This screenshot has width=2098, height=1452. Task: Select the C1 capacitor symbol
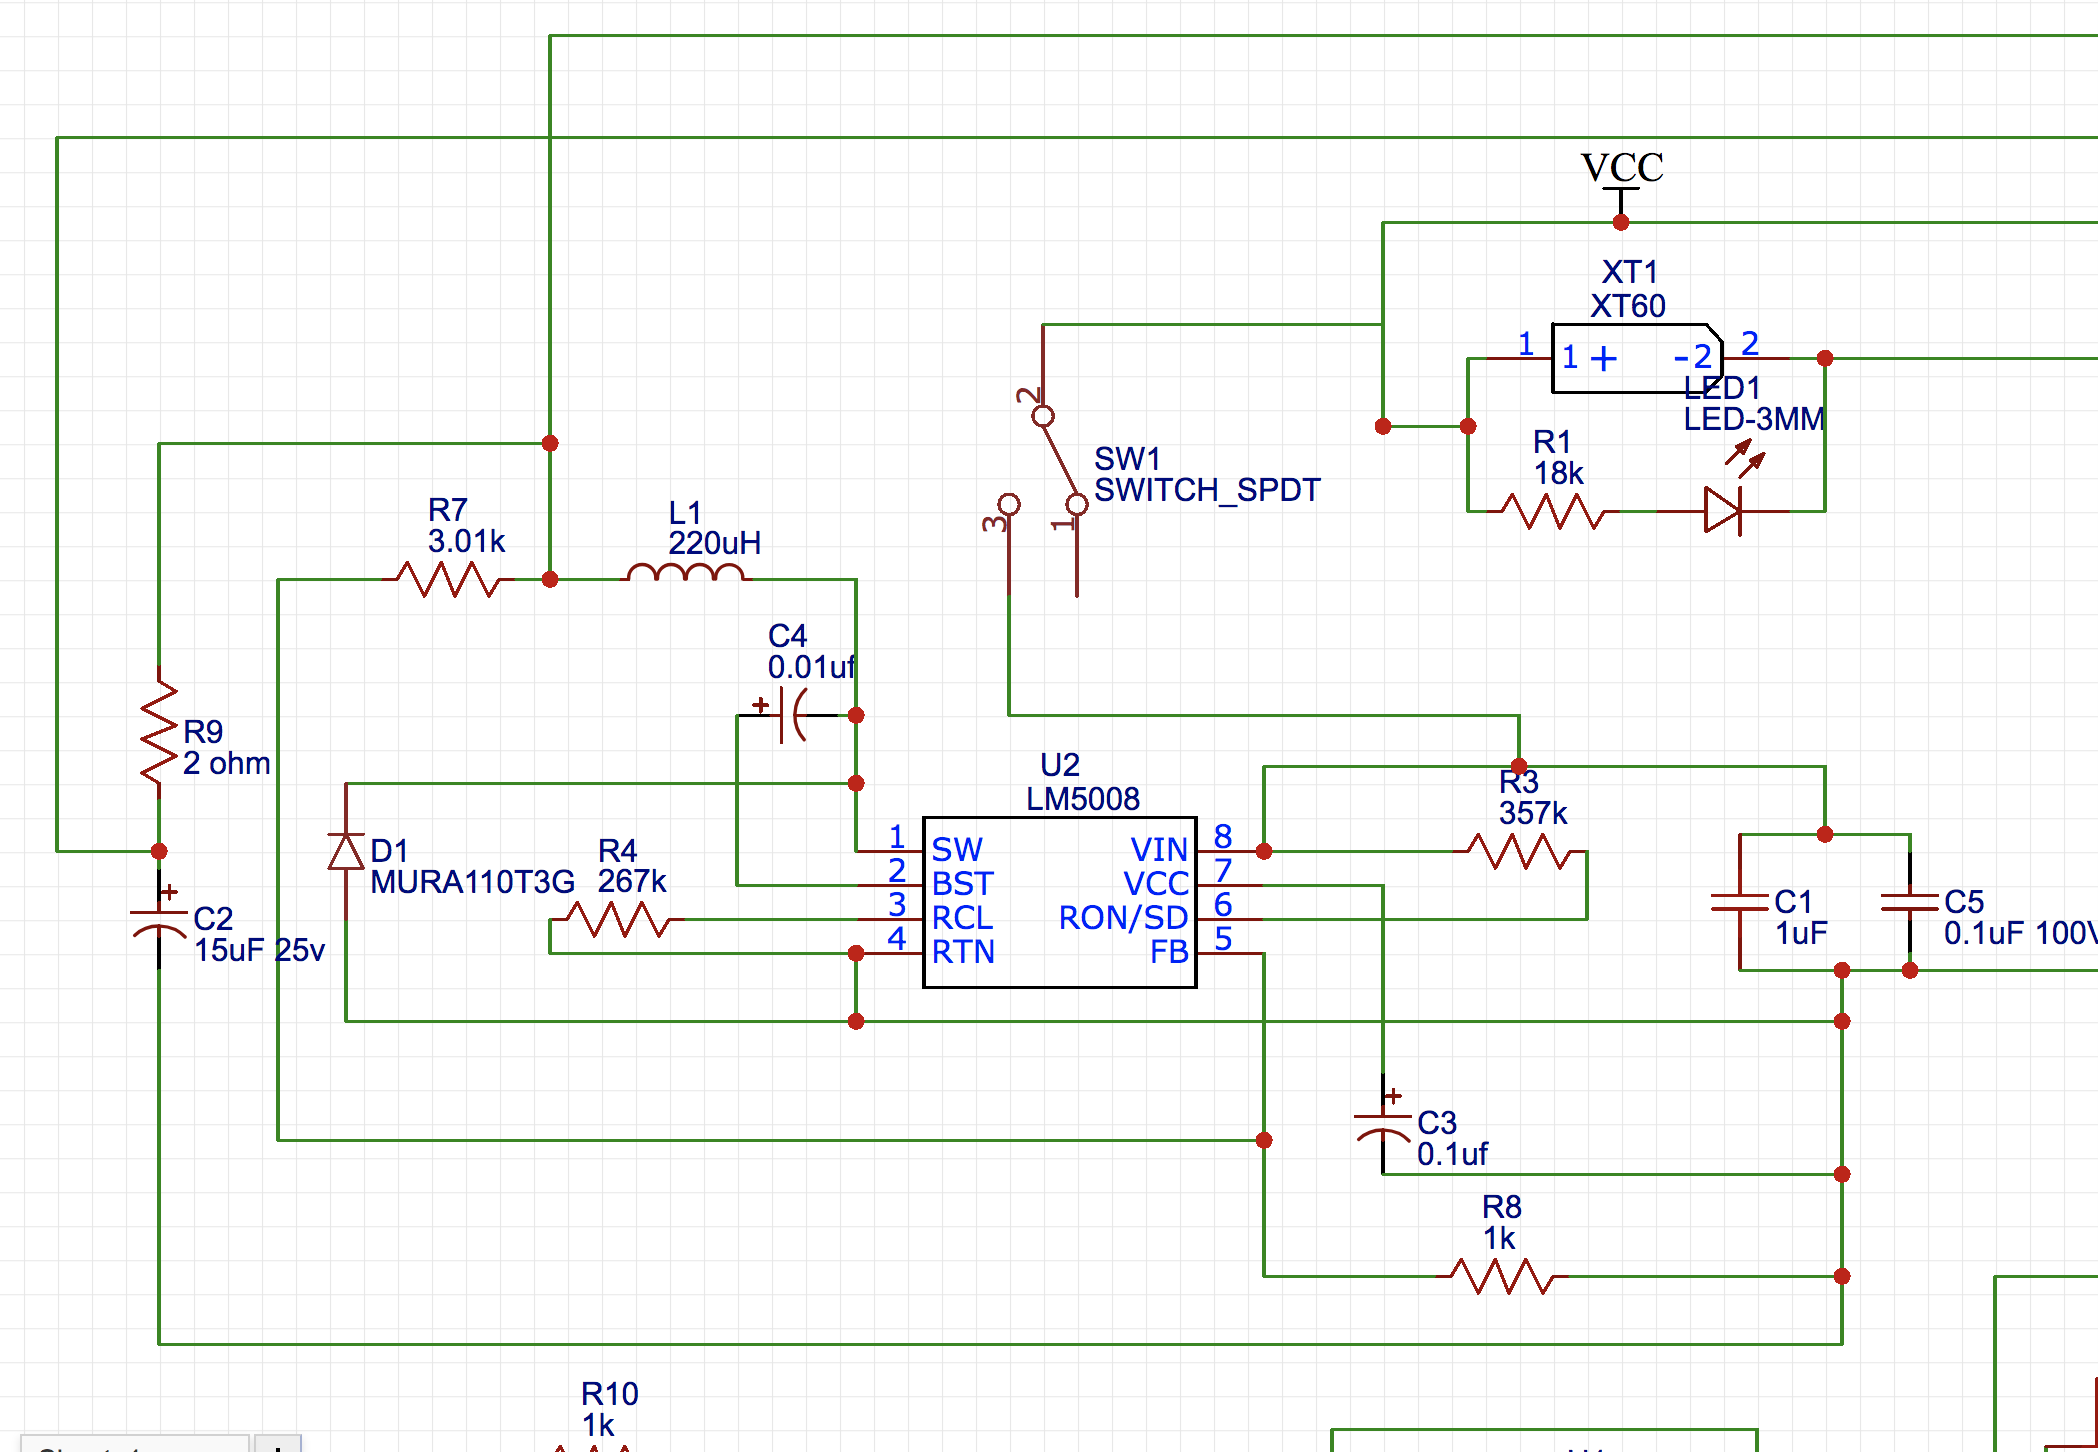pyautogui.click(x=1740, y=903)
